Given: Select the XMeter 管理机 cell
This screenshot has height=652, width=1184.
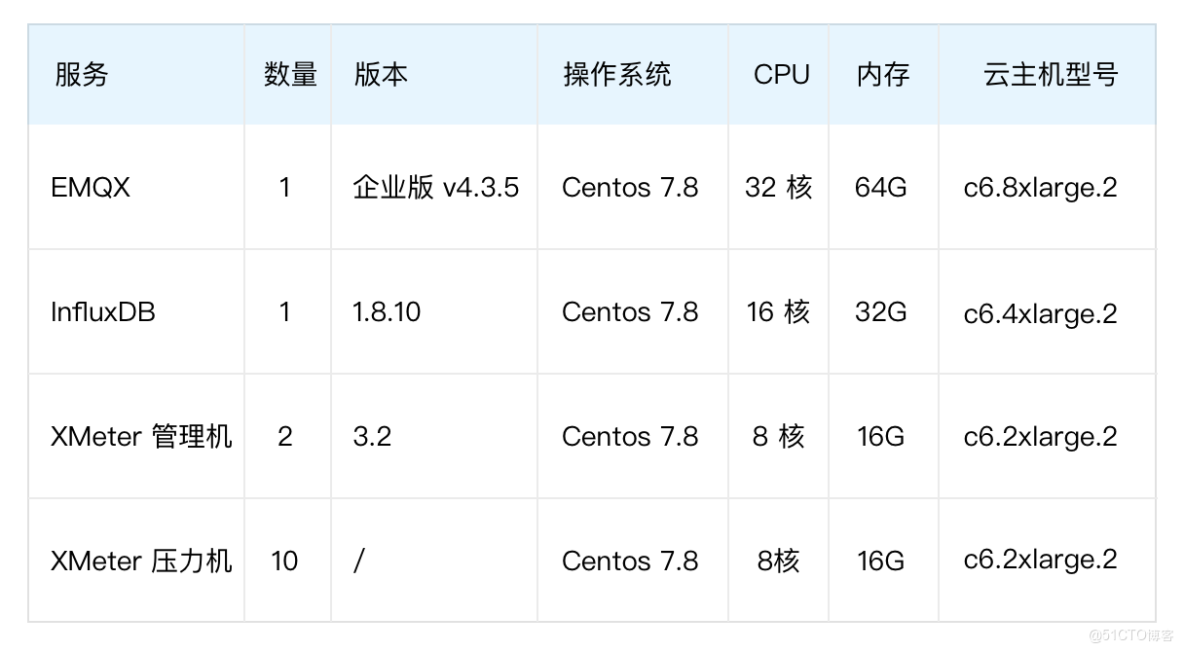Looking at the screenshot, I should point(141,436).
